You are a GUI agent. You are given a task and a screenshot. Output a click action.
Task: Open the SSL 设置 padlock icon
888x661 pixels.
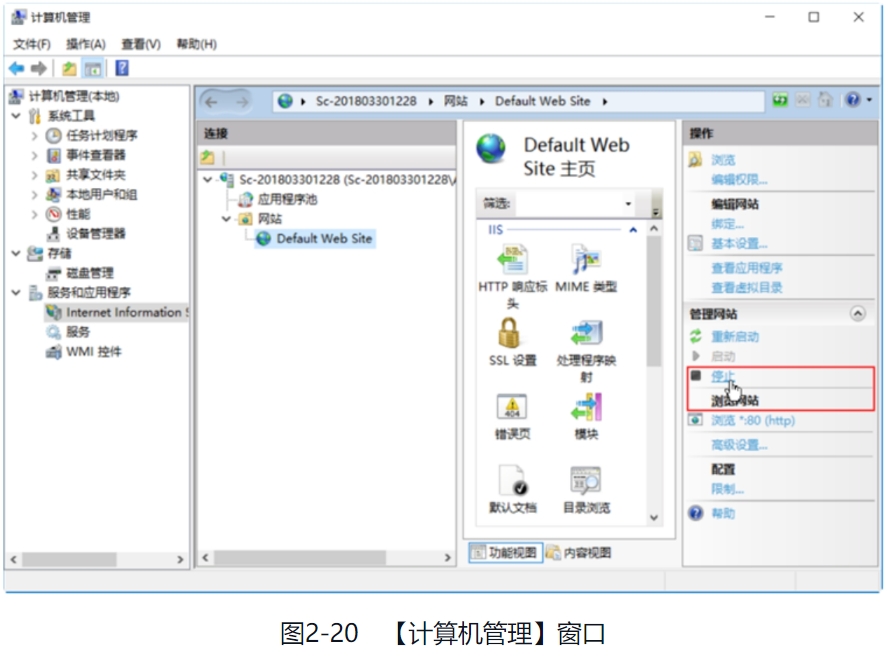(x=512, y=333)
